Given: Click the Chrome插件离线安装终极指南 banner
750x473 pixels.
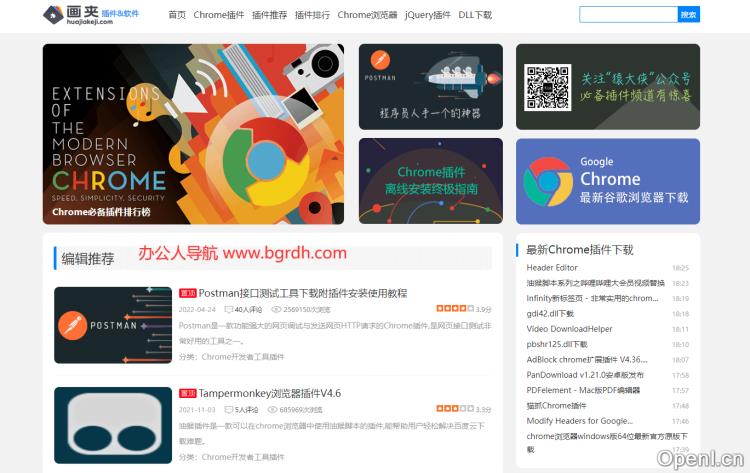Looking at the screenshot, I should [431, 180].
